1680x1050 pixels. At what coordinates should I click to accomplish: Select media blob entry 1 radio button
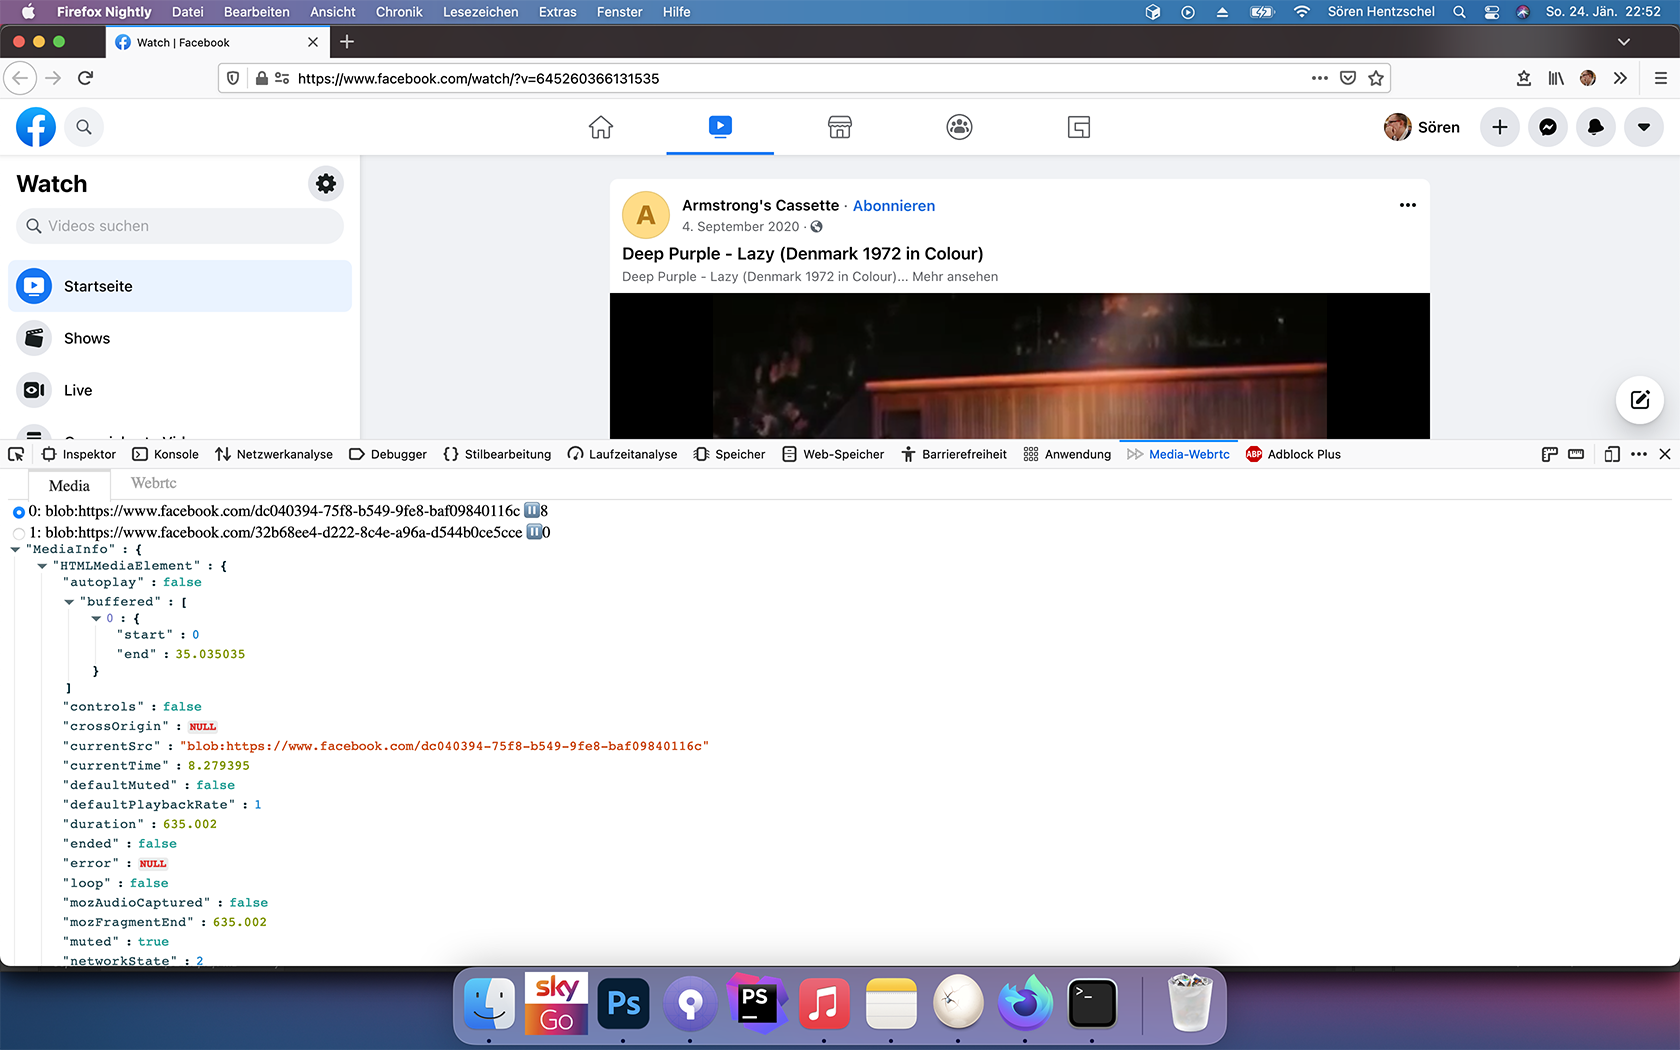19,534
